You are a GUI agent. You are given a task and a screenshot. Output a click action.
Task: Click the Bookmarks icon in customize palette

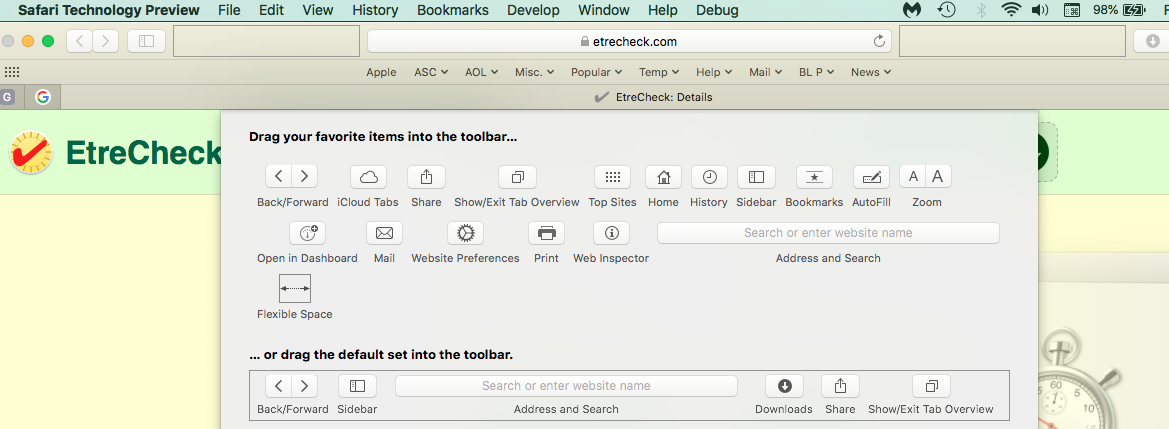coord(814,177)
